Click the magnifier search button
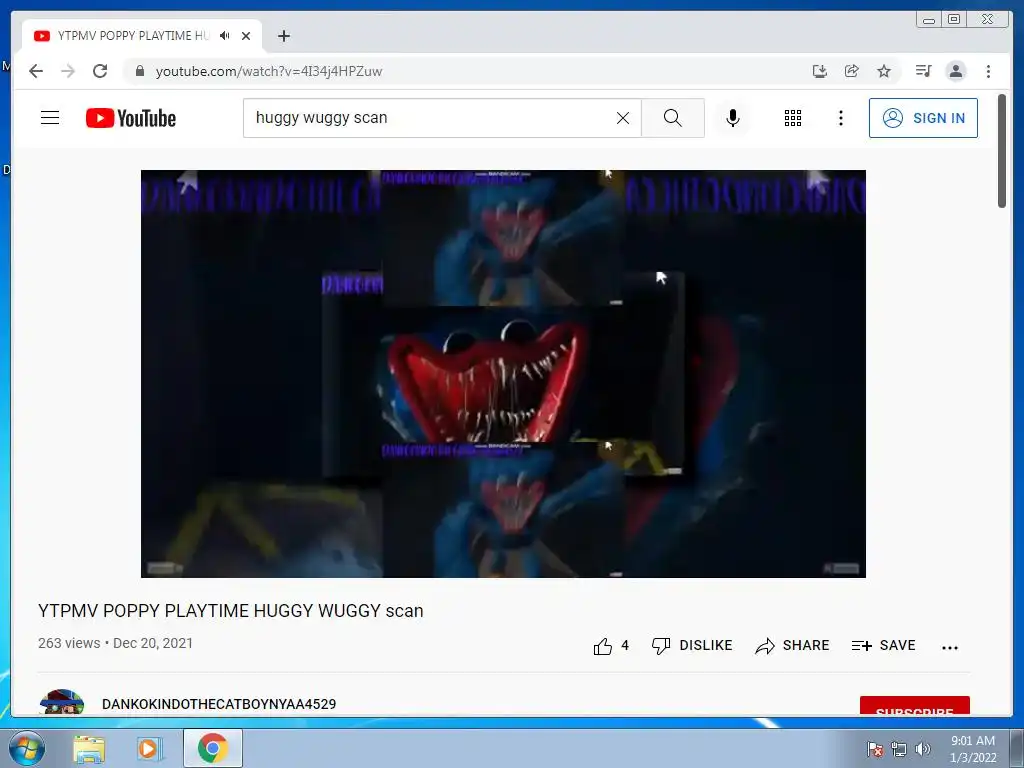This screenshot has height=768, width=1024. point(673,118)
